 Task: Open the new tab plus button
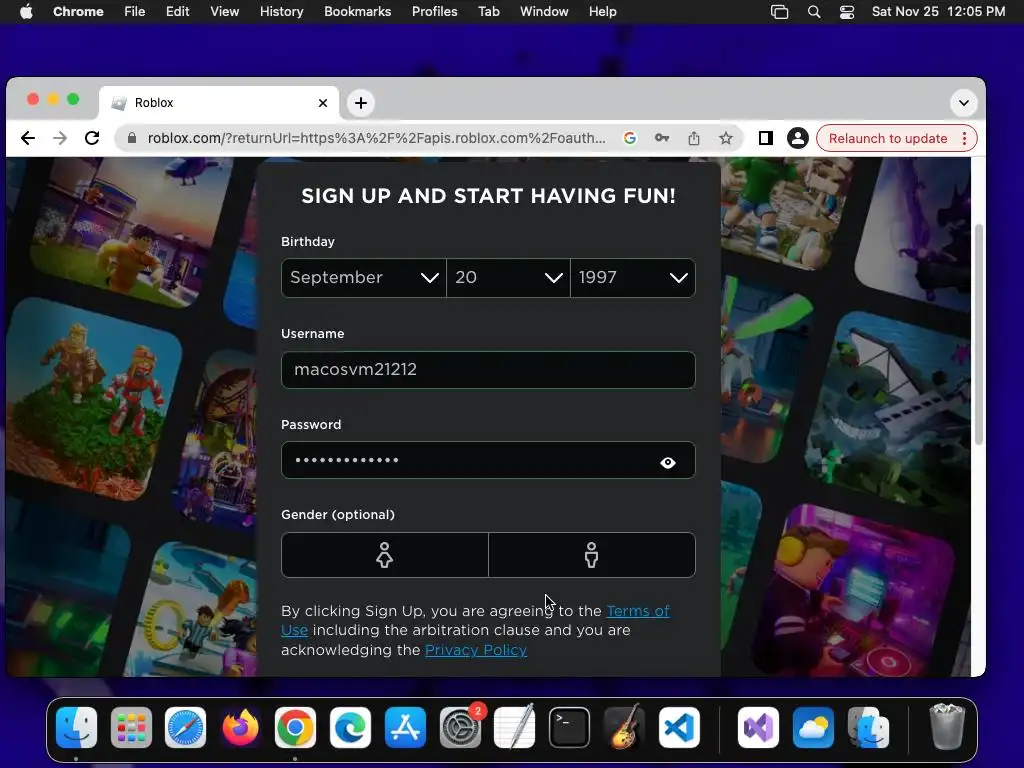[x=360, y=103]
